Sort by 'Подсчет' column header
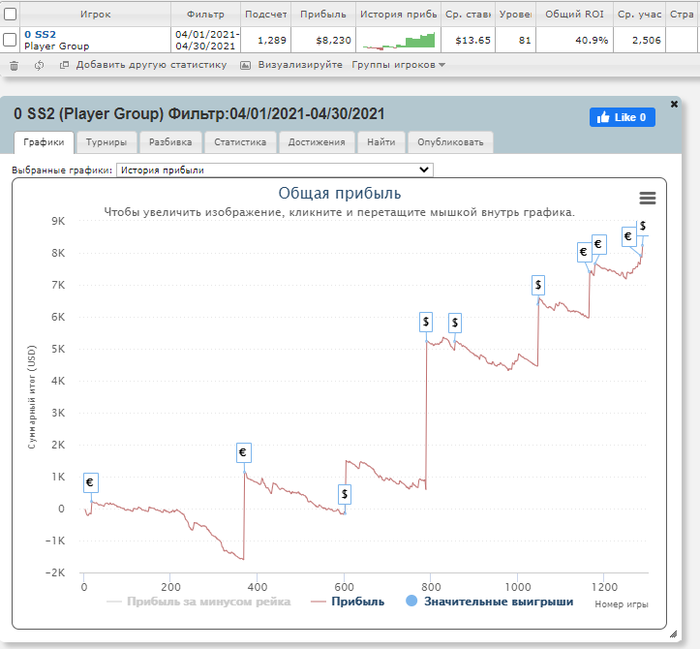 click(266, 14)
